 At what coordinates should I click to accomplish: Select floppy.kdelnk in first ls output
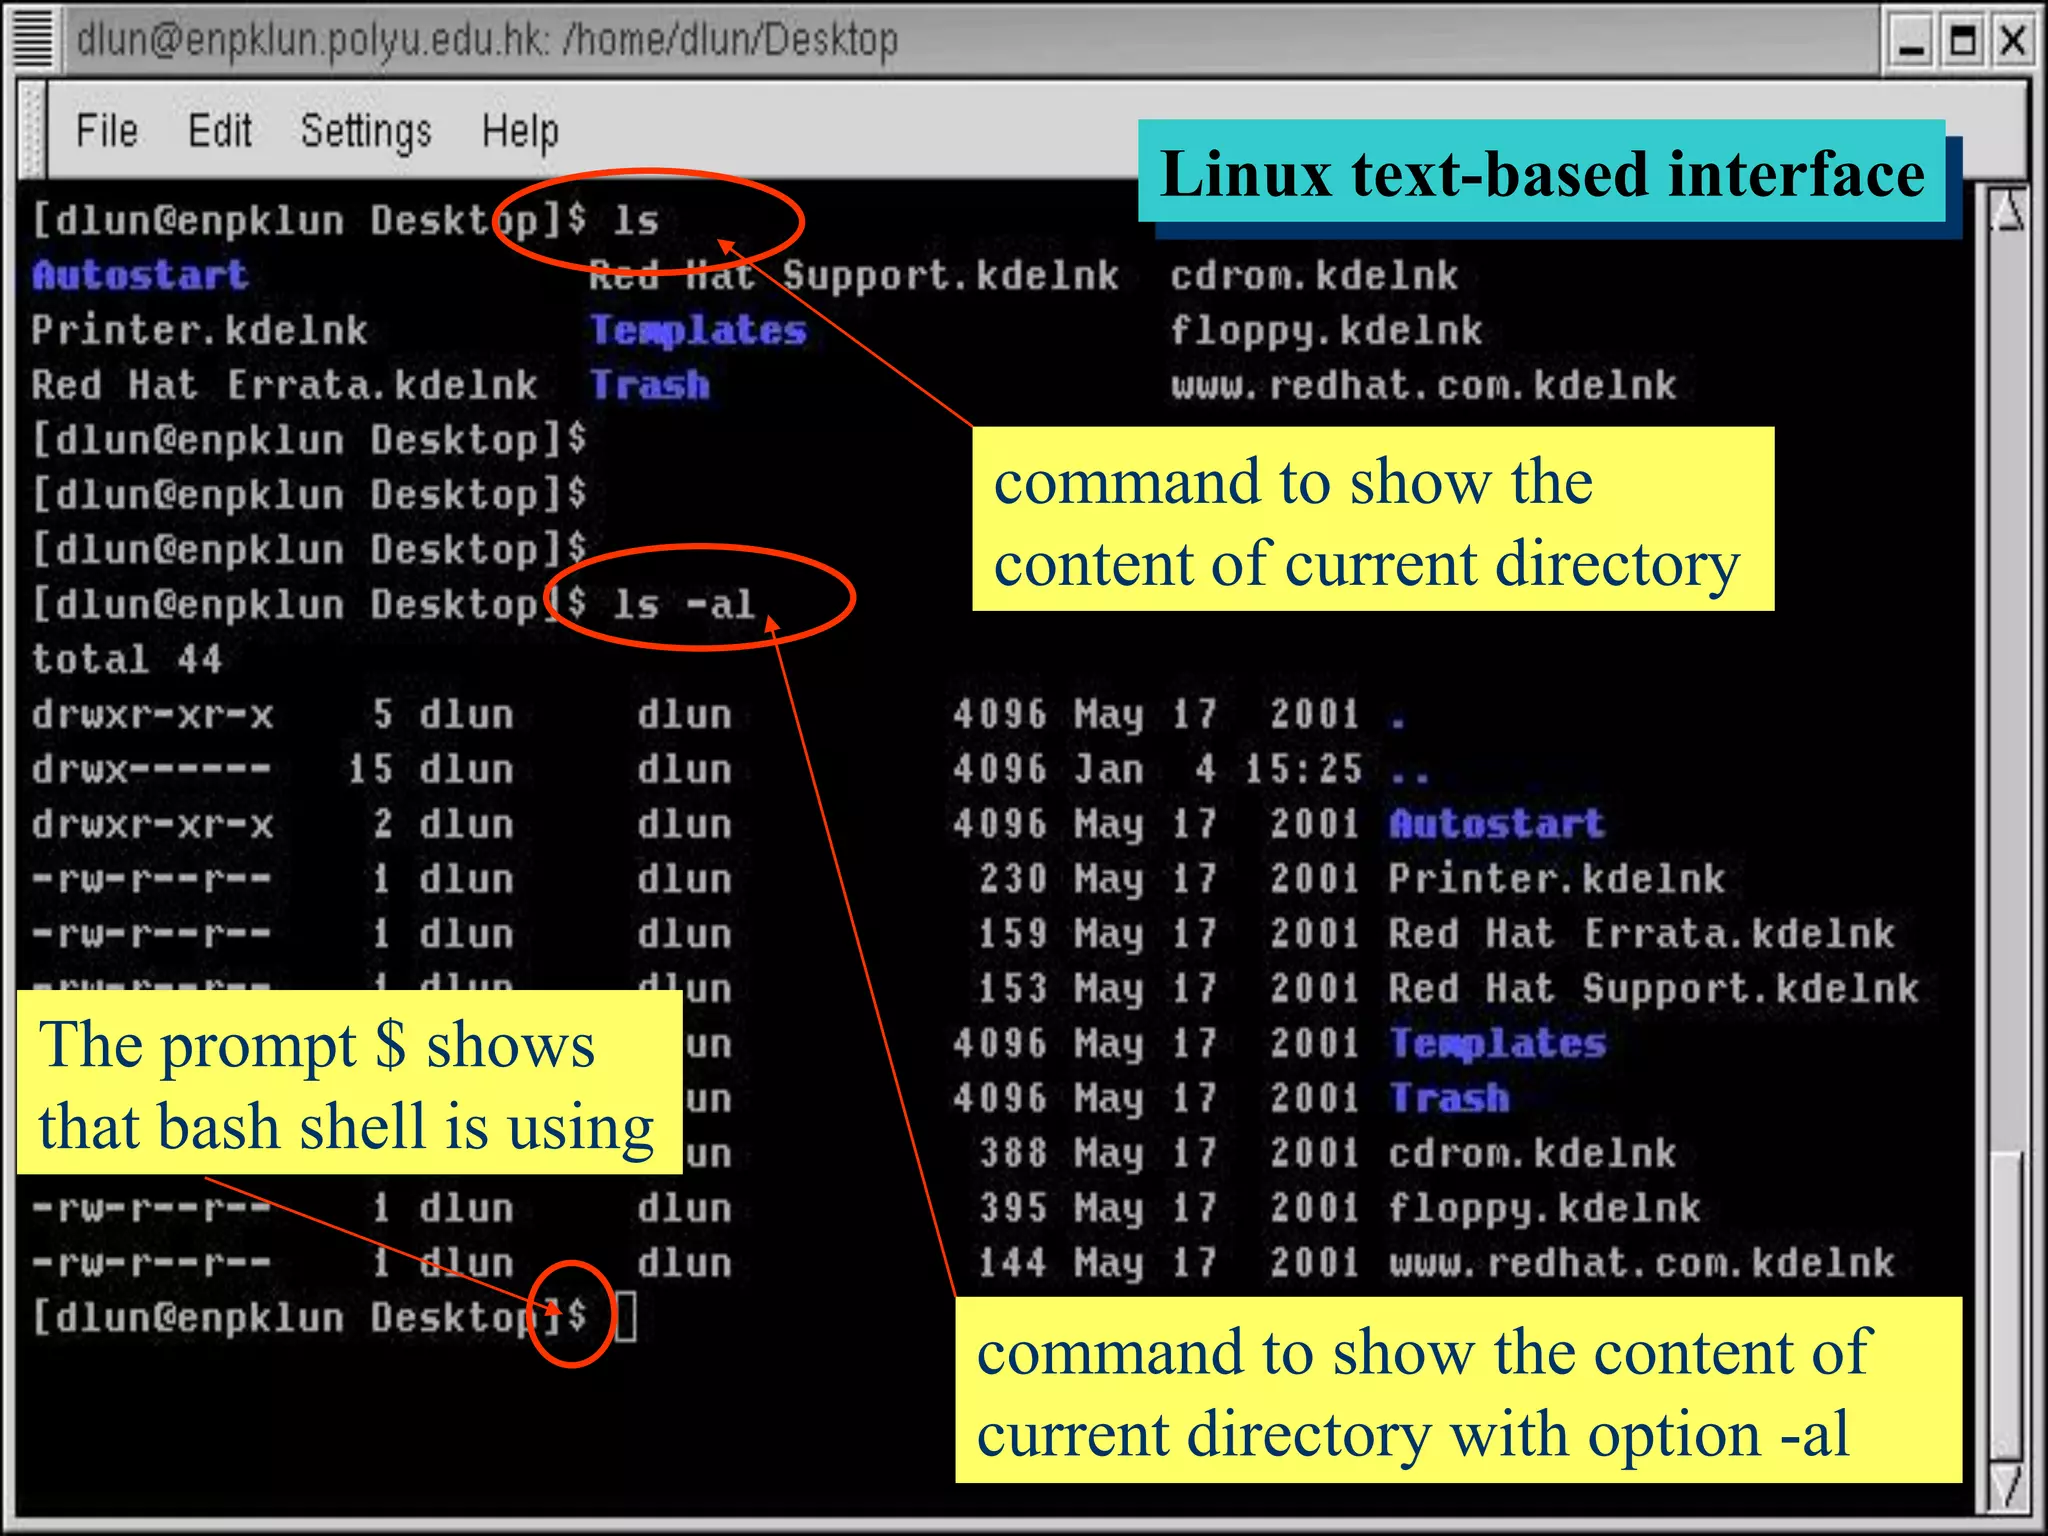pos(1326,331)
